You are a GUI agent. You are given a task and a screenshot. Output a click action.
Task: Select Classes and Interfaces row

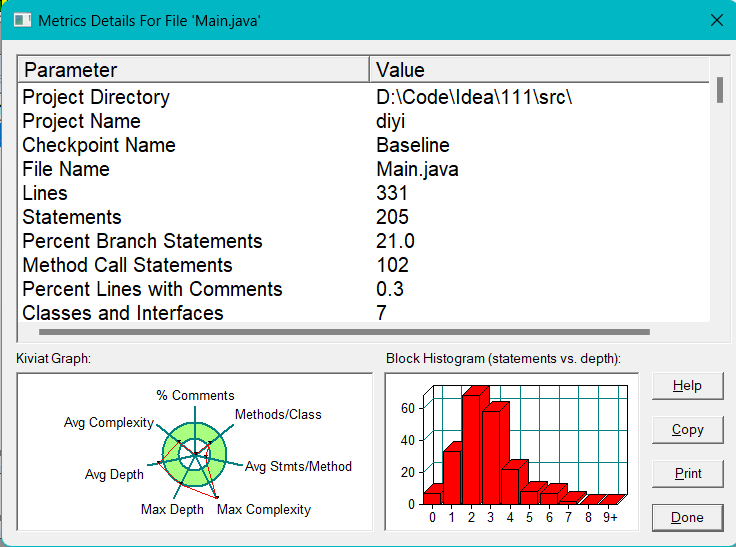pos(364,313)
